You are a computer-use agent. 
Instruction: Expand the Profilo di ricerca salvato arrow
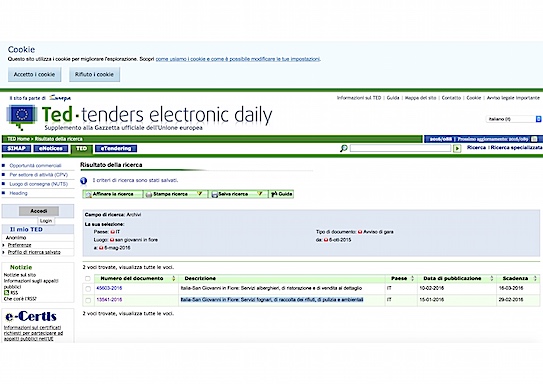3,252
